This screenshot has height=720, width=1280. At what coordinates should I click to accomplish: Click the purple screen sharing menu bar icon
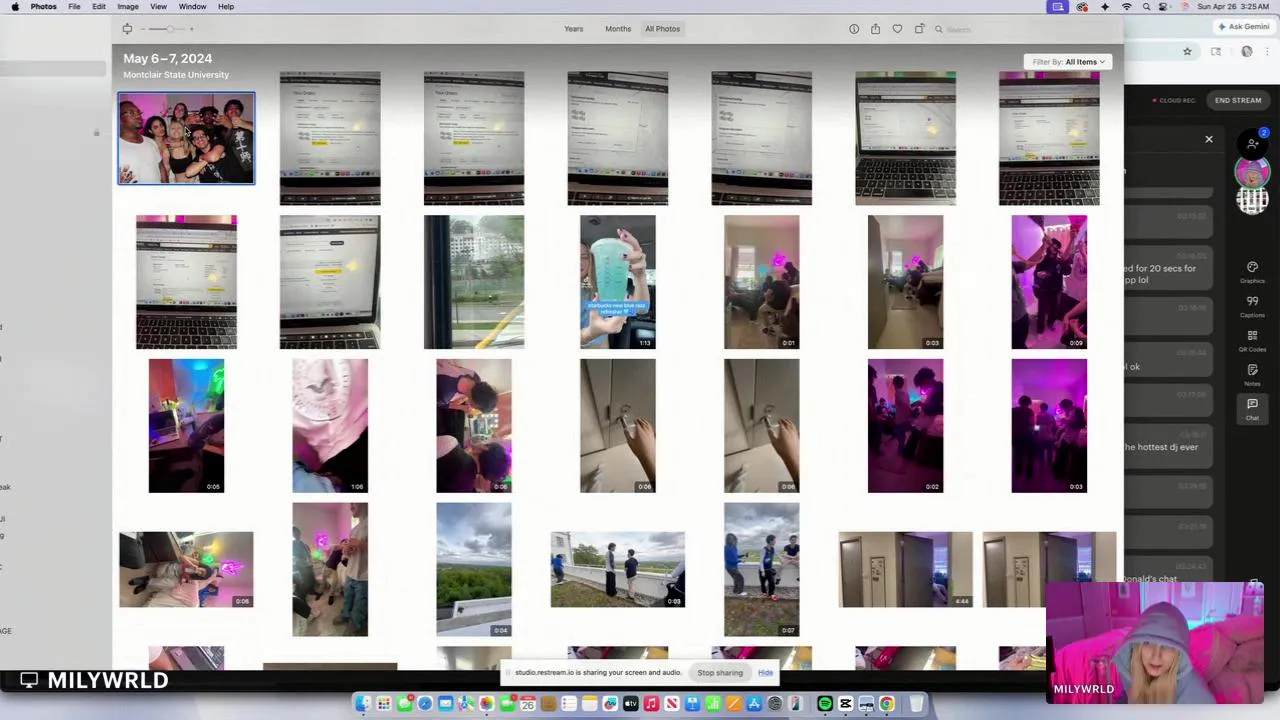(1058, 7)
